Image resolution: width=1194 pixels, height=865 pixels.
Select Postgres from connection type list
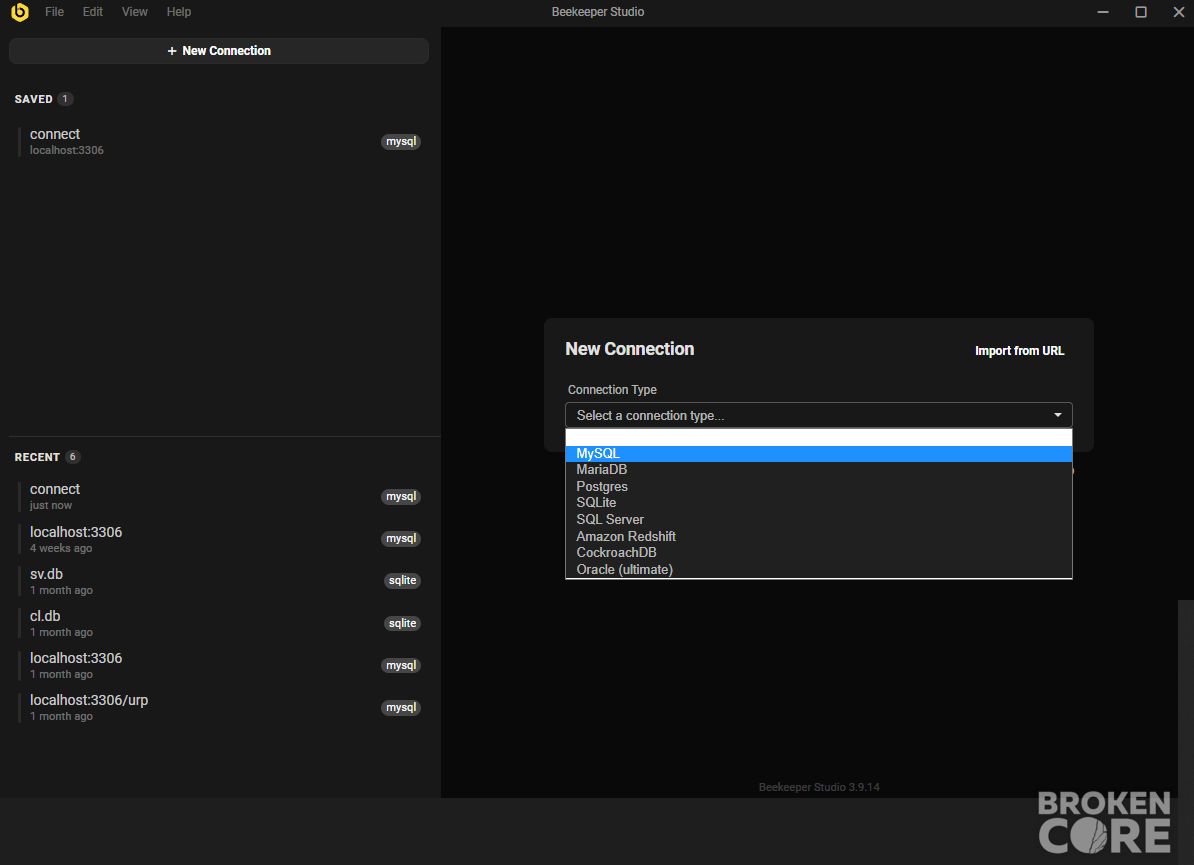pyautogui.click(x=819, y=487)
